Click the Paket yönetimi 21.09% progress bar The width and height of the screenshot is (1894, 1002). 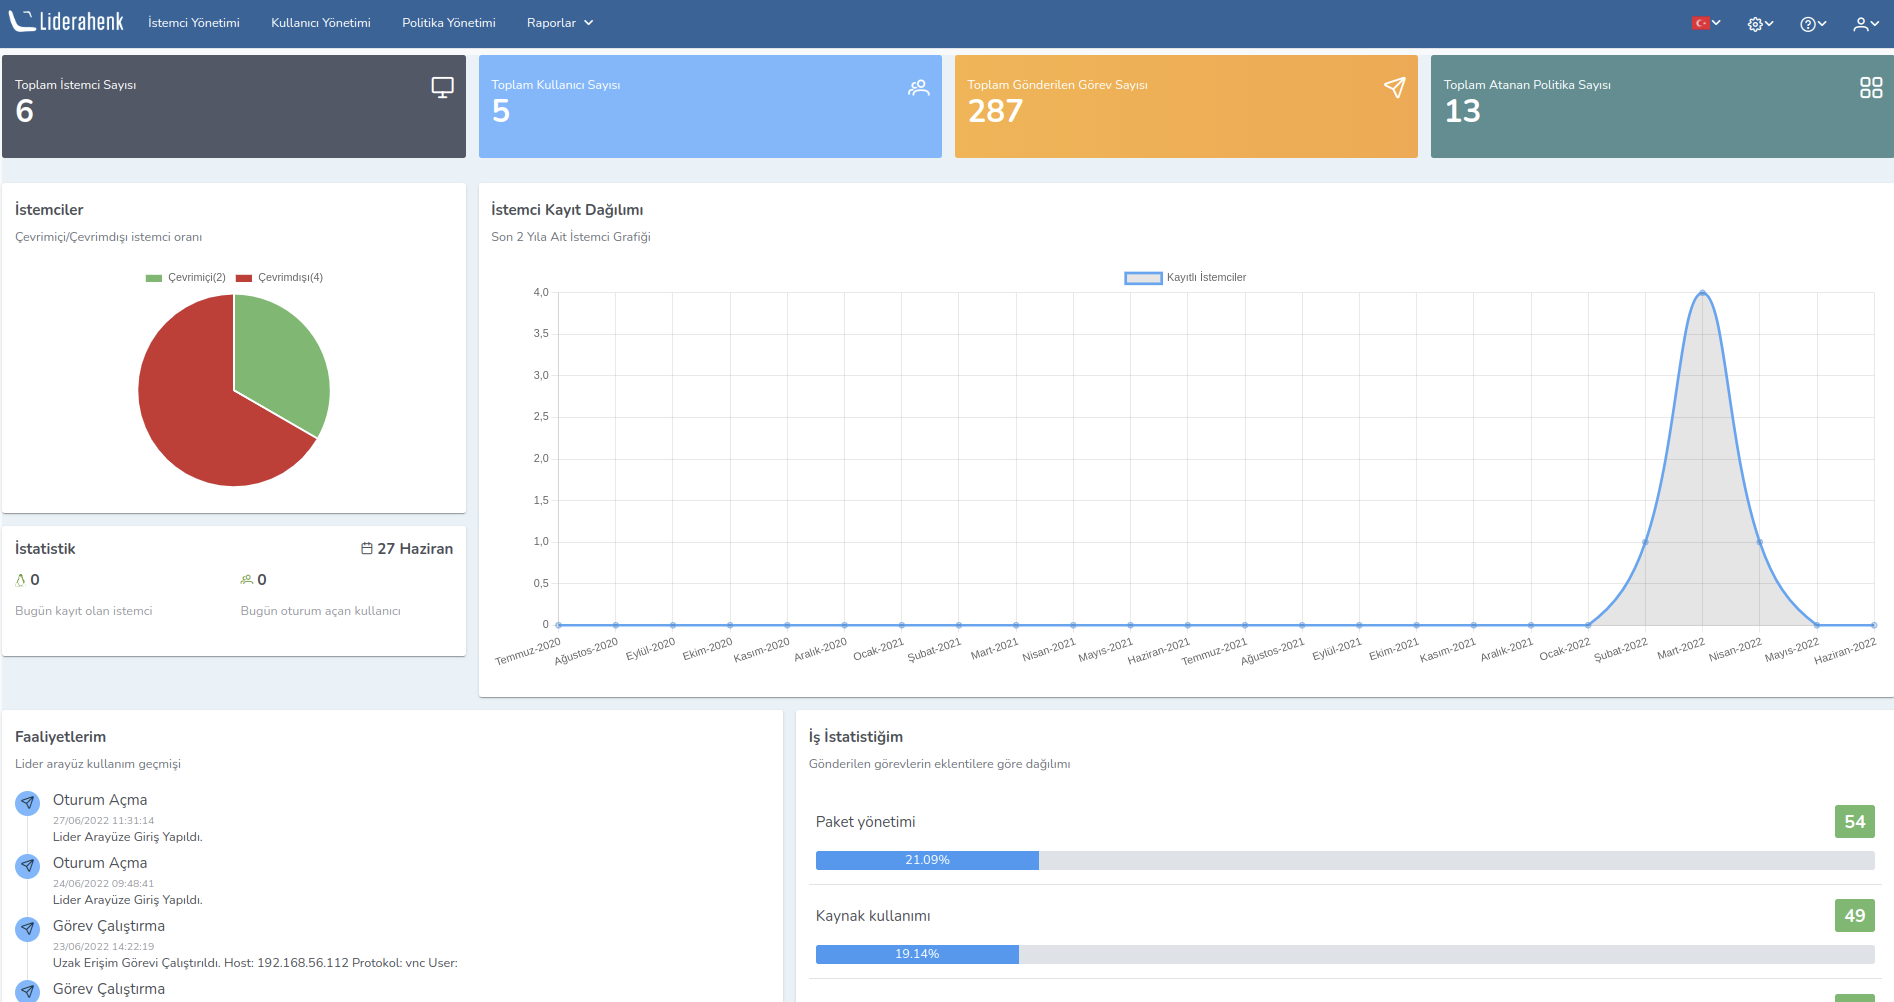click(x=927, y=860)
